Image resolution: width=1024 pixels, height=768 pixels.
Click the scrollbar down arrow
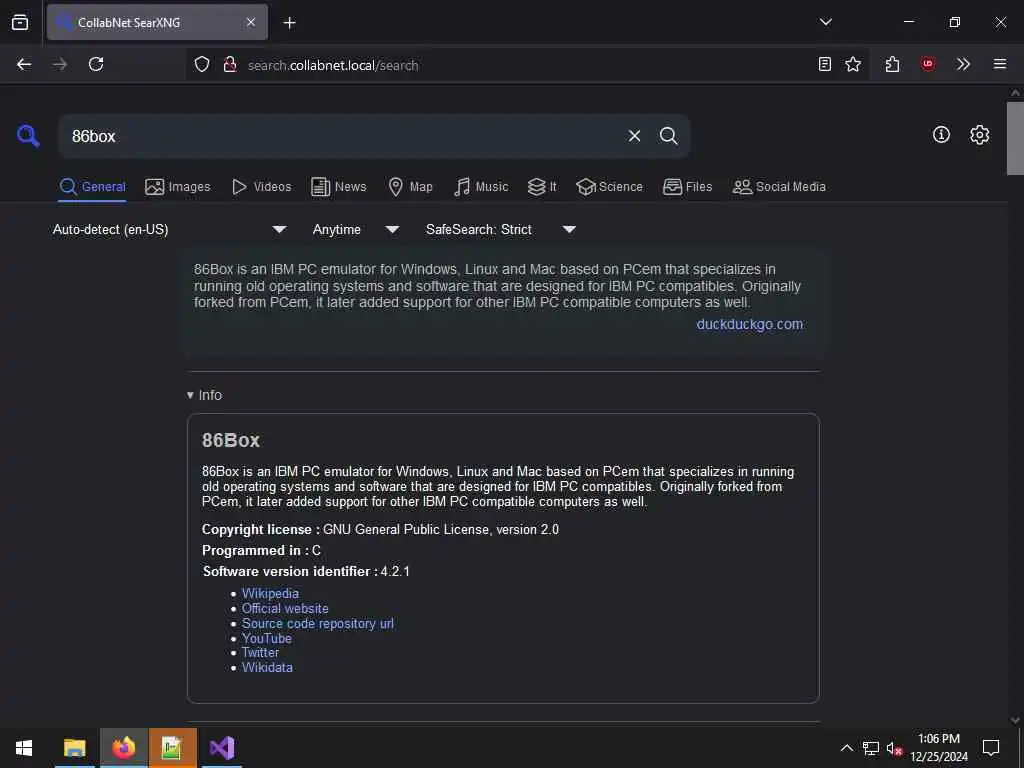click(1015, 720)
